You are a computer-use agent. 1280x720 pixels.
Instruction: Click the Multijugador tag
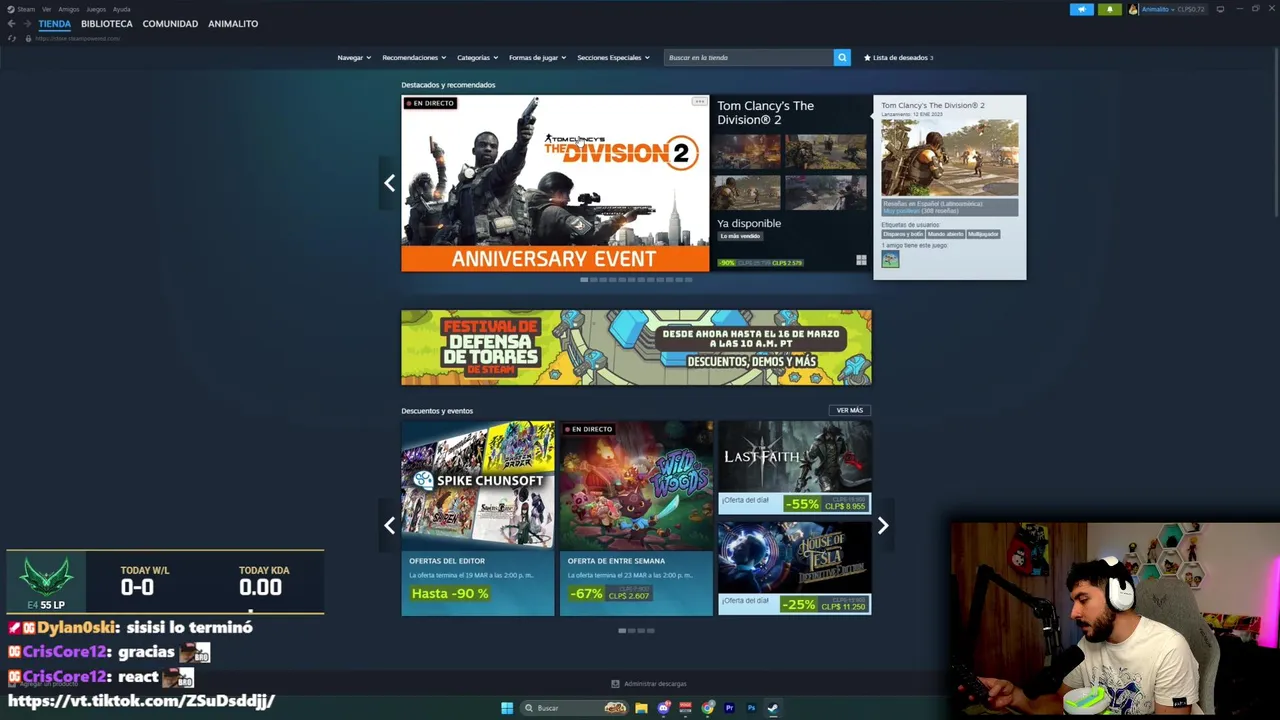pos(983,234)
